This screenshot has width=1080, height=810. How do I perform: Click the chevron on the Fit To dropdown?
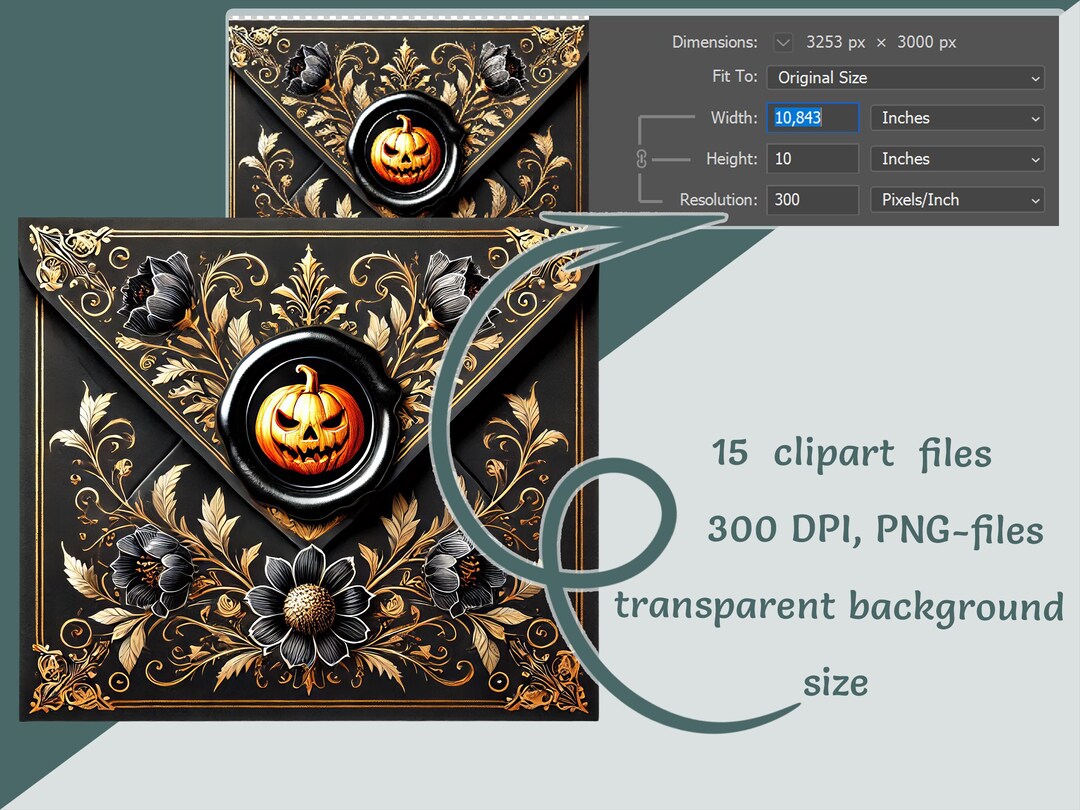1036,78
